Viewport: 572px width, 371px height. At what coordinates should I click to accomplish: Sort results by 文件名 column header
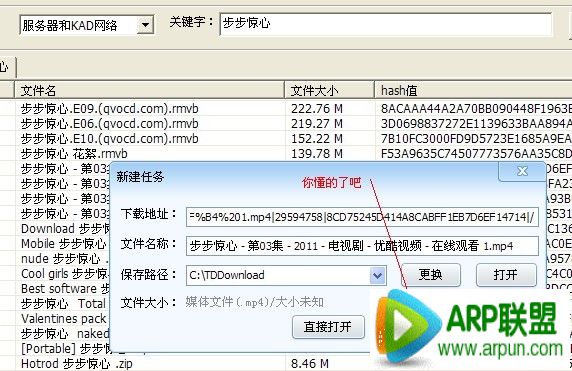[149, 90]
